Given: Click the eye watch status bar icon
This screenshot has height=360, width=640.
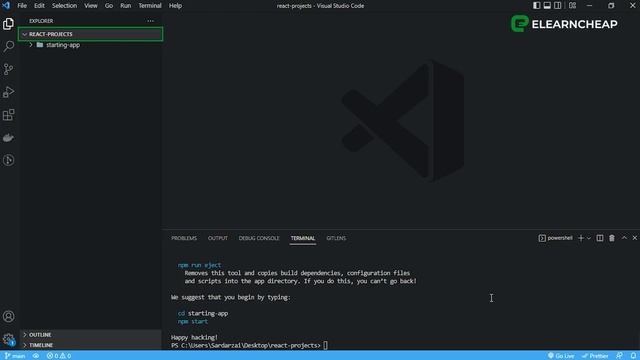Looking at the screenshot, I should (36, 356).
